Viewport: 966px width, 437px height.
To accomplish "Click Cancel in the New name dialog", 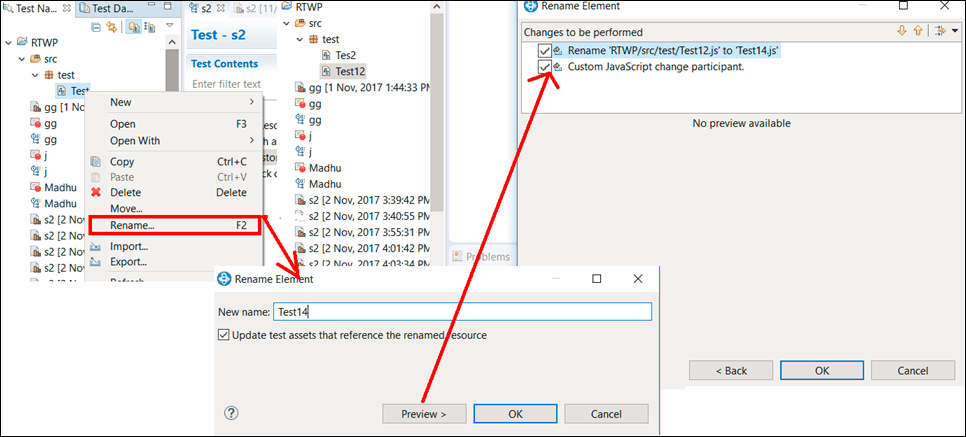I will pyautogui.click(x=606, y=414).
